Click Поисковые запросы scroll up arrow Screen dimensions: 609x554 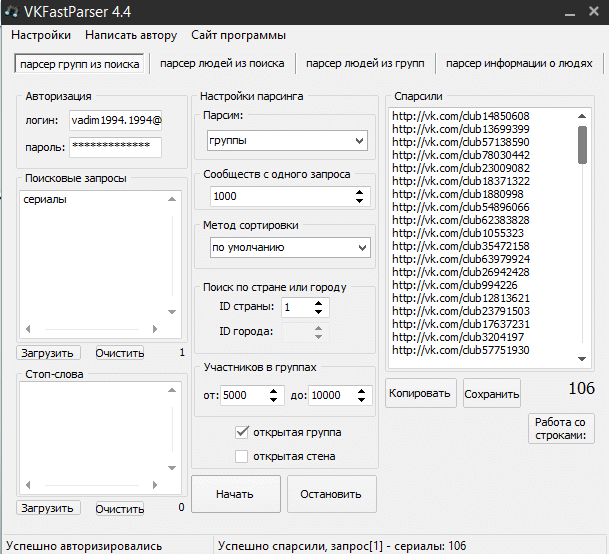coord(172,199)
